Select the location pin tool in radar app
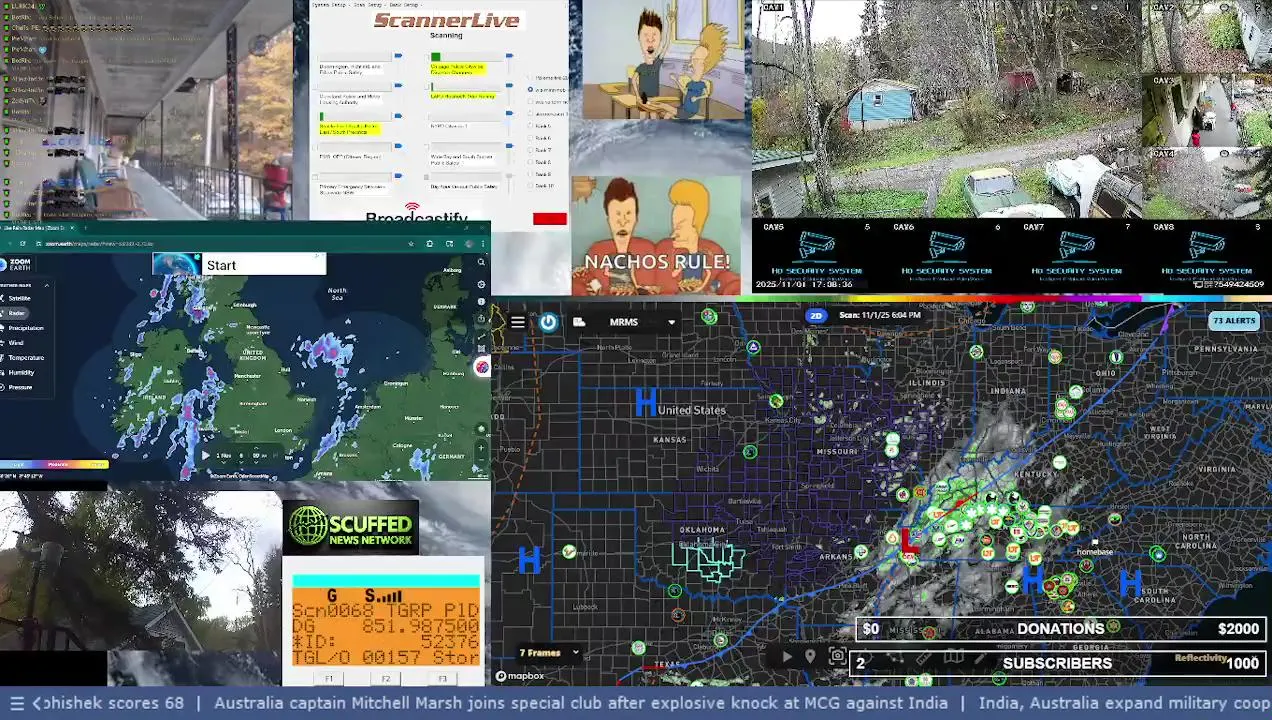Screen dimensions: 1272x720 [810, 657]
